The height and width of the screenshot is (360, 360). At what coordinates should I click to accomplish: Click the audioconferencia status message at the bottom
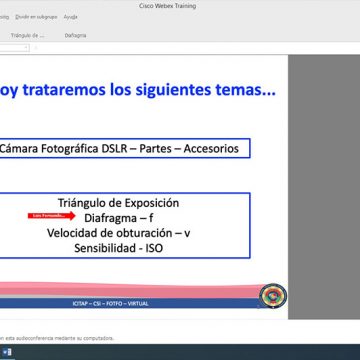point(57,338)
